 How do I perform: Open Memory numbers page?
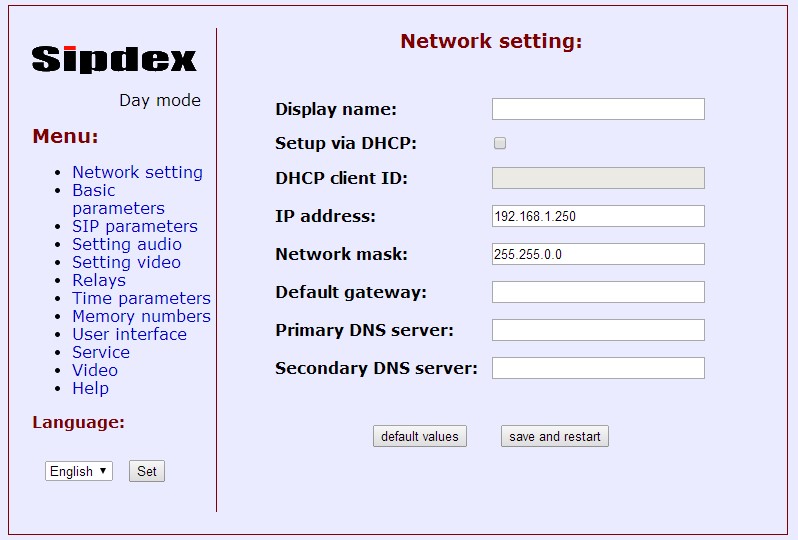pyautogui.click(x=141, y=316)
